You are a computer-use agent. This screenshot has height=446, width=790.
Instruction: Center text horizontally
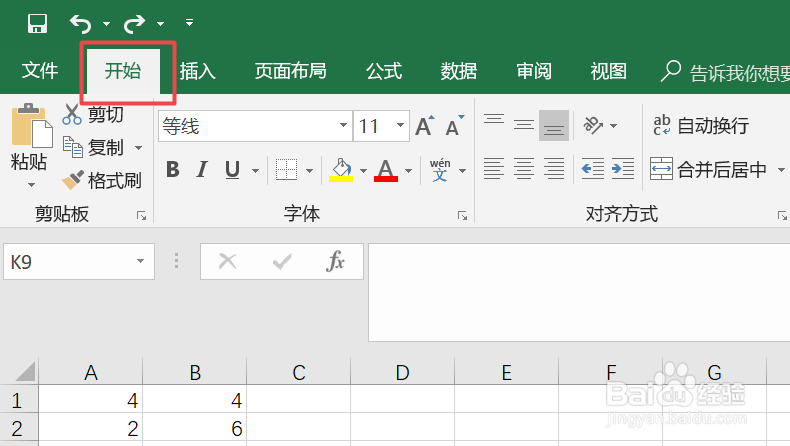tap(524, 169)
